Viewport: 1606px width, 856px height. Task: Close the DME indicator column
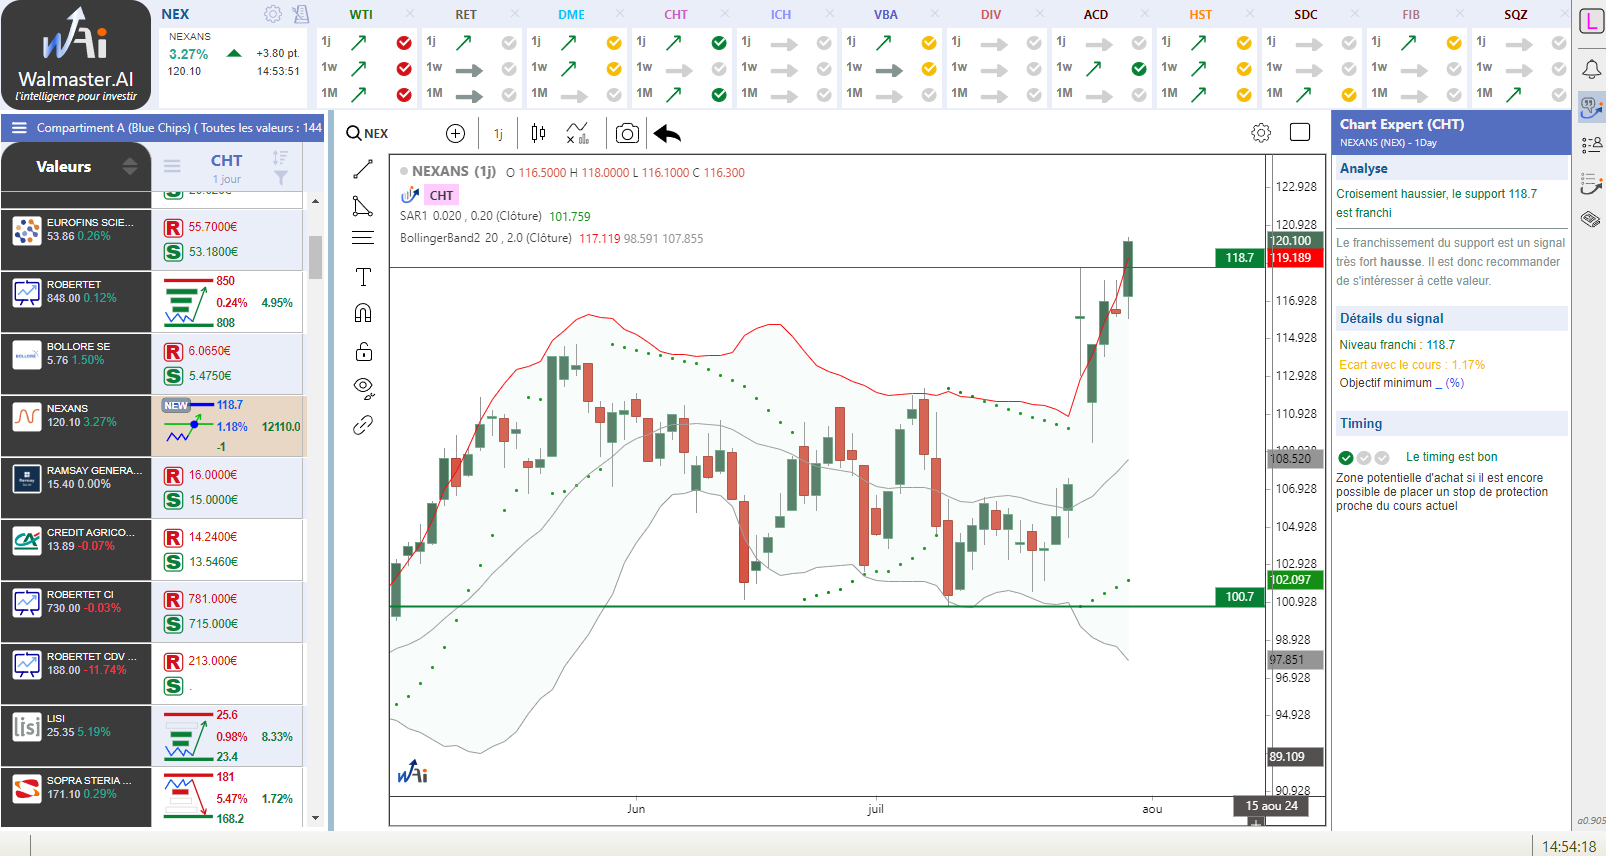click(x=618, y=14)
